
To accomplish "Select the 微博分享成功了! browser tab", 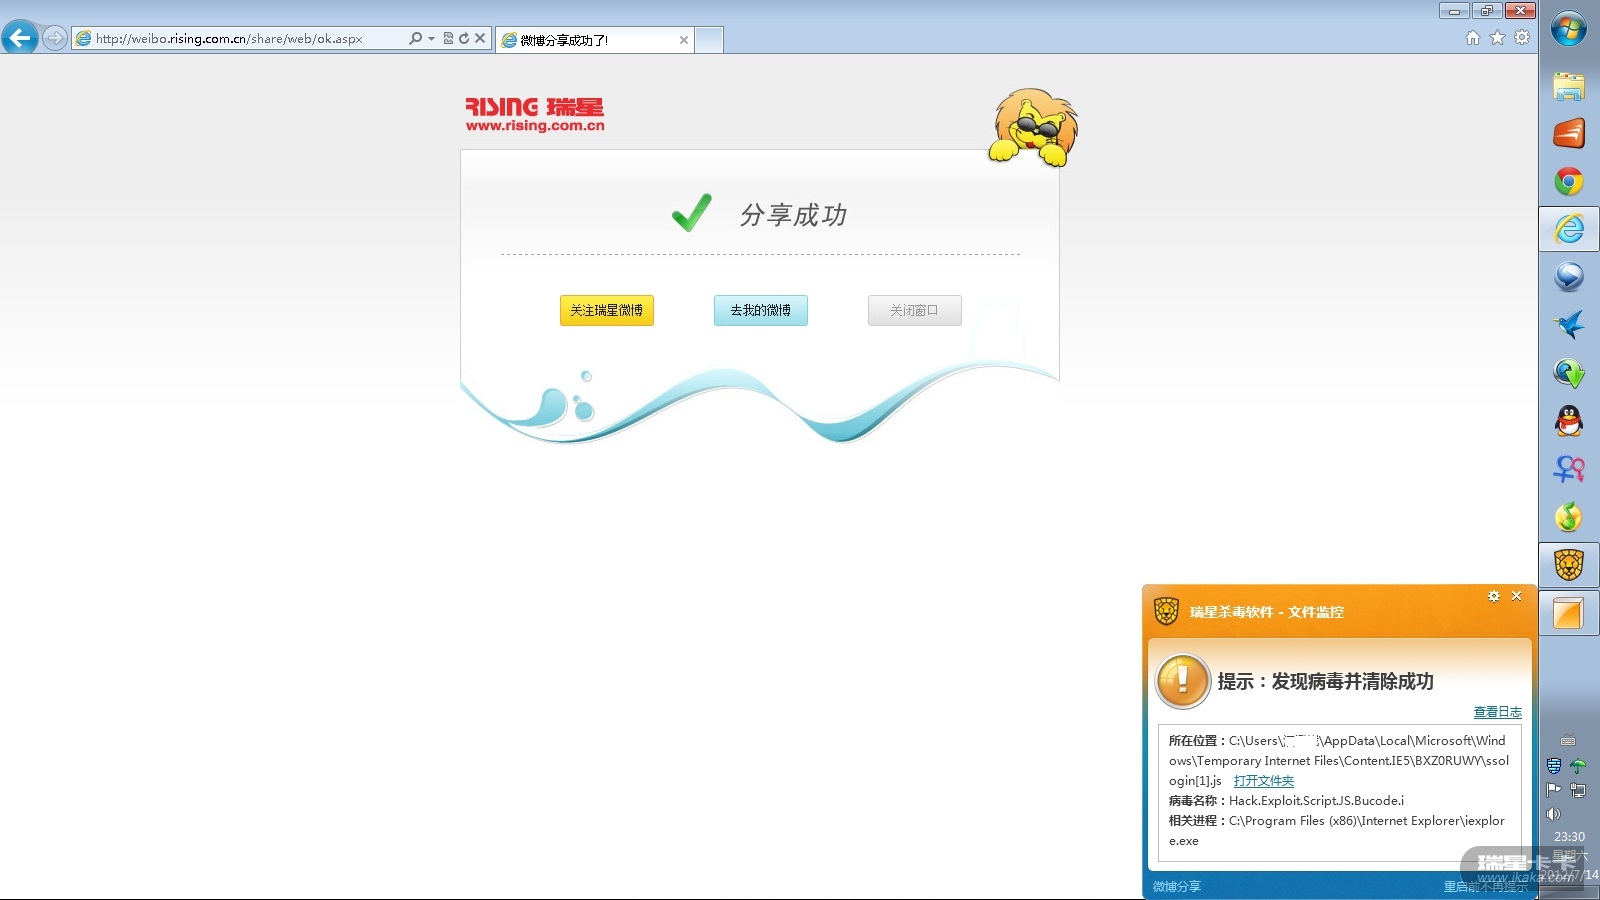I will [594, 40].
